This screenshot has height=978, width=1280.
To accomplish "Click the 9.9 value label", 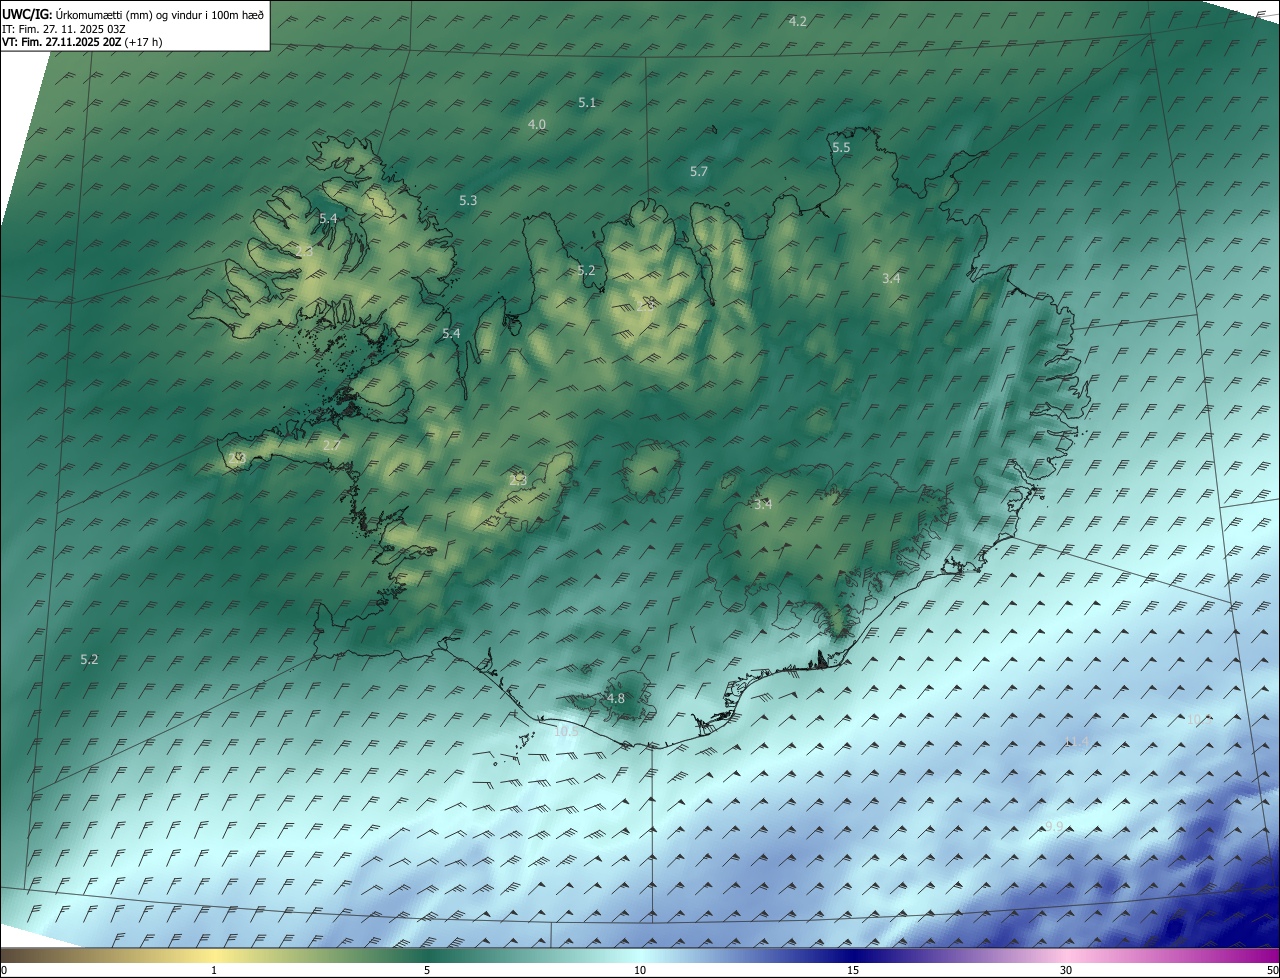I will (x=1054, y=826).
